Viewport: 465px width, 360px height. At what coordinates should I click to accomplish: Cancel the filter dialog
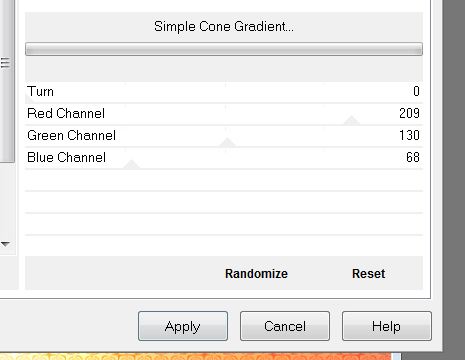[x=285, y=326]
